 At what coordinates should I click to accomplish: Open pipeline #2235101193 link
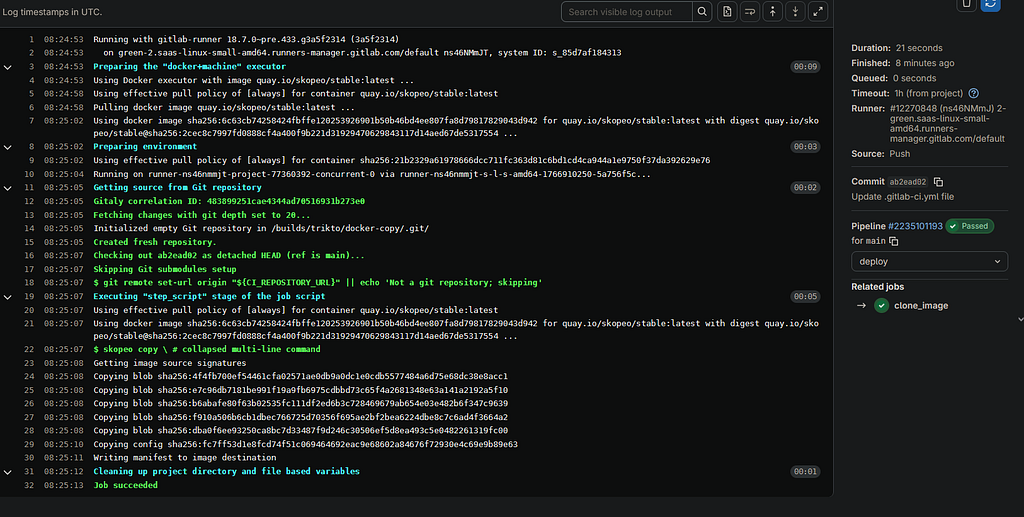[915, 226]
